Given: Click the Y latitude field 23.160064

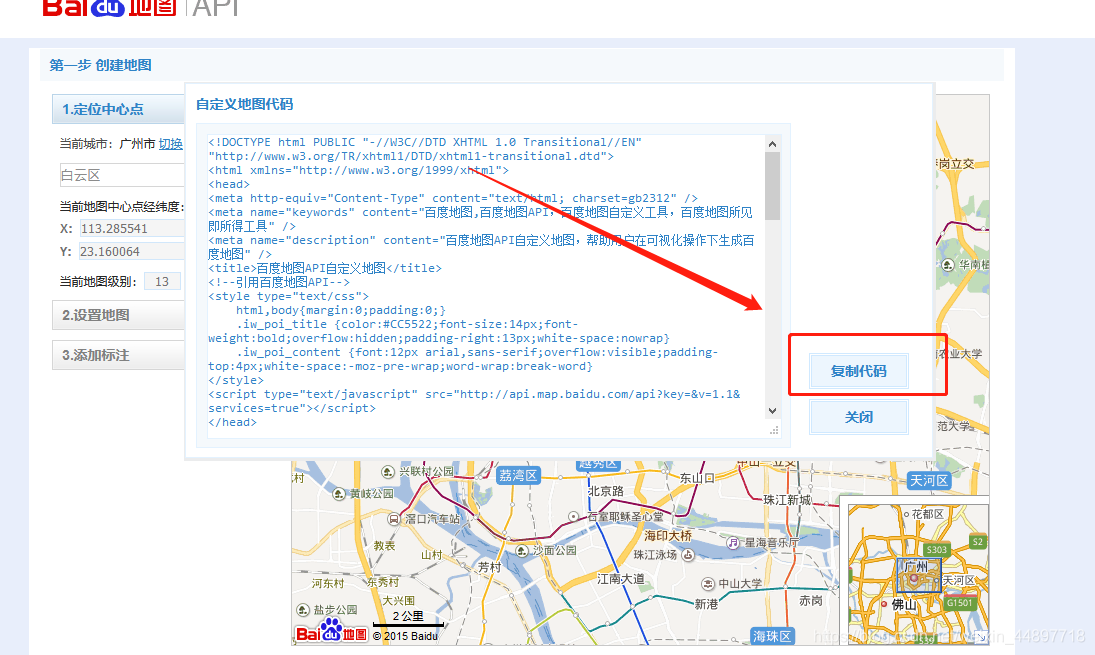Looking at the screenshot, I should (132, 251).
